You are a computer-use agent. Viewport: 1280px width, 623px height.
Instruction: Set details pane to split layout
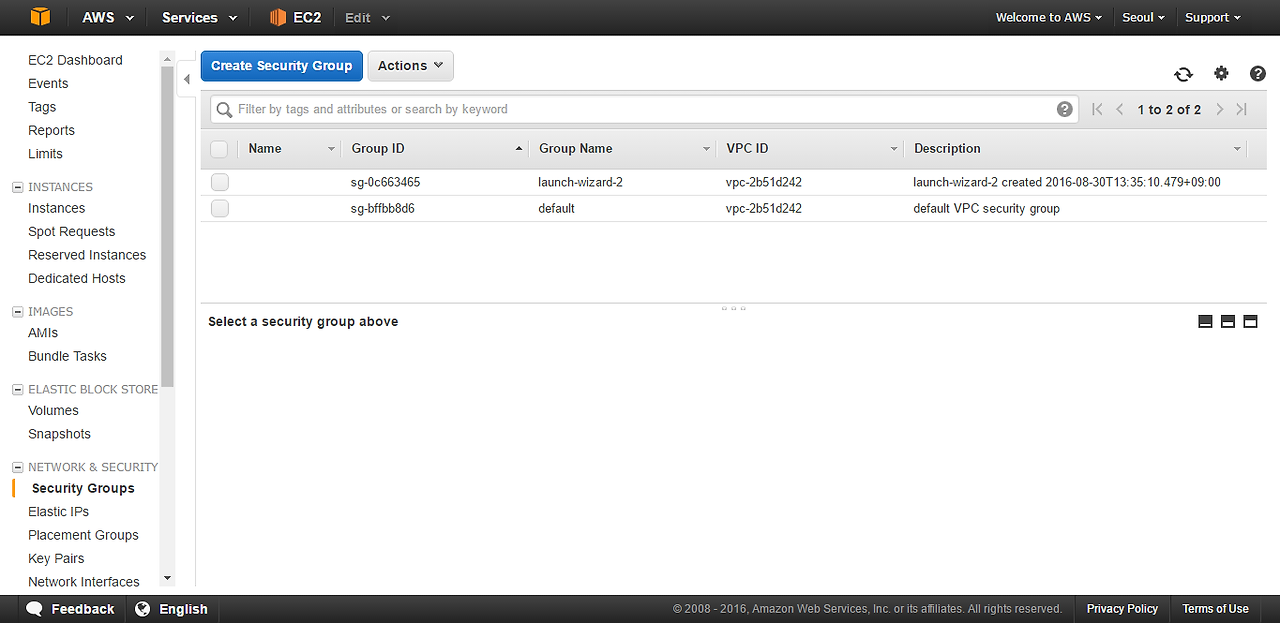point(1228,322)
